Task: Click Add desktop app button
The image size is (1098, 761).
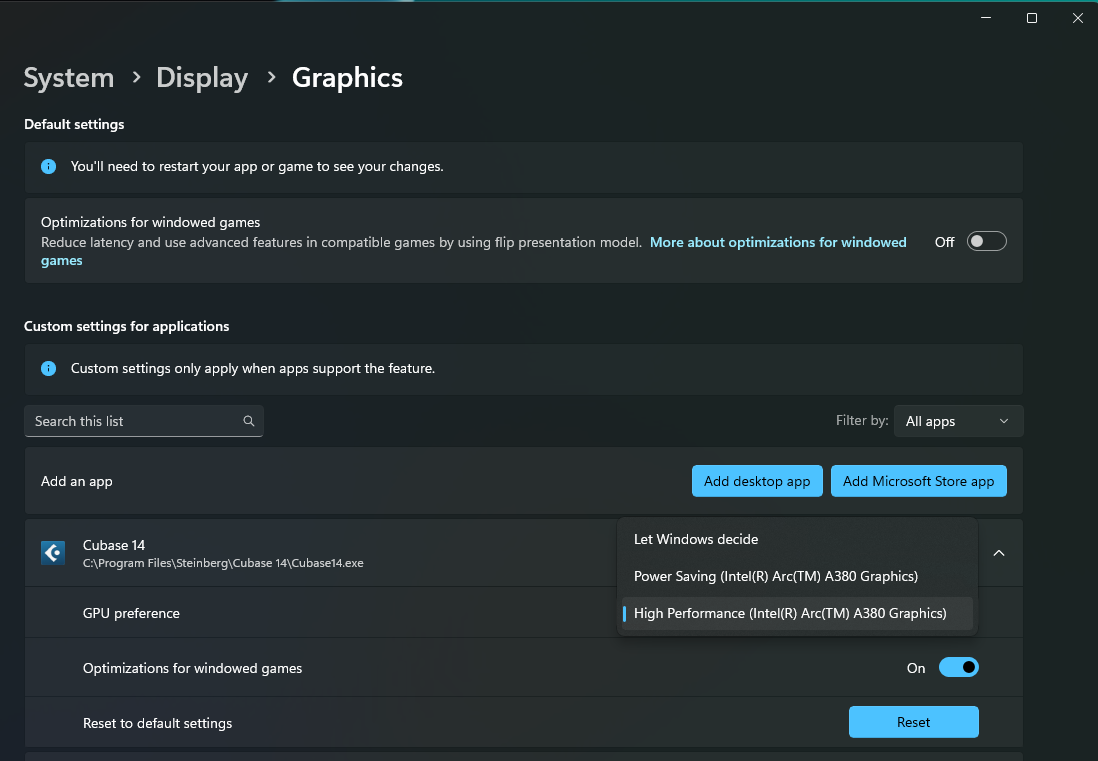Action: pos(757,481)
